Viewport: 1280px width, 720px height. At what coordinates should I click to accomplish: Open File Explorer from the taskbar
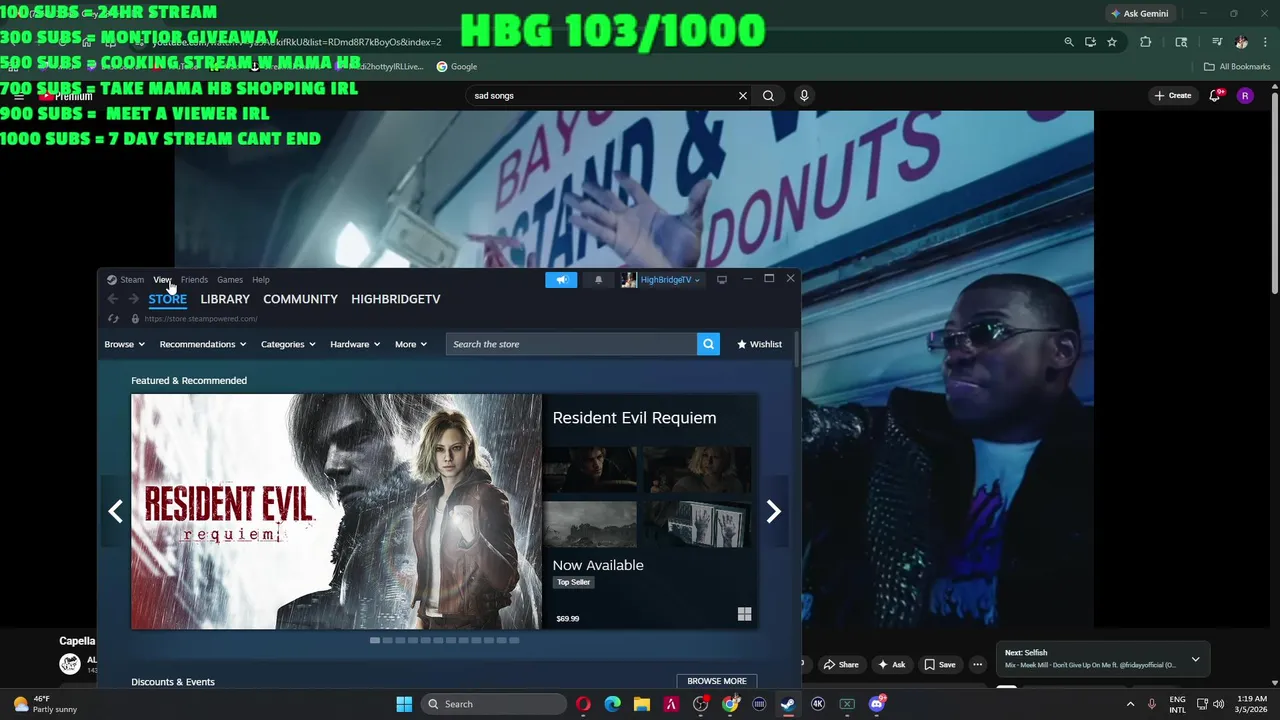tap(641, 704)
